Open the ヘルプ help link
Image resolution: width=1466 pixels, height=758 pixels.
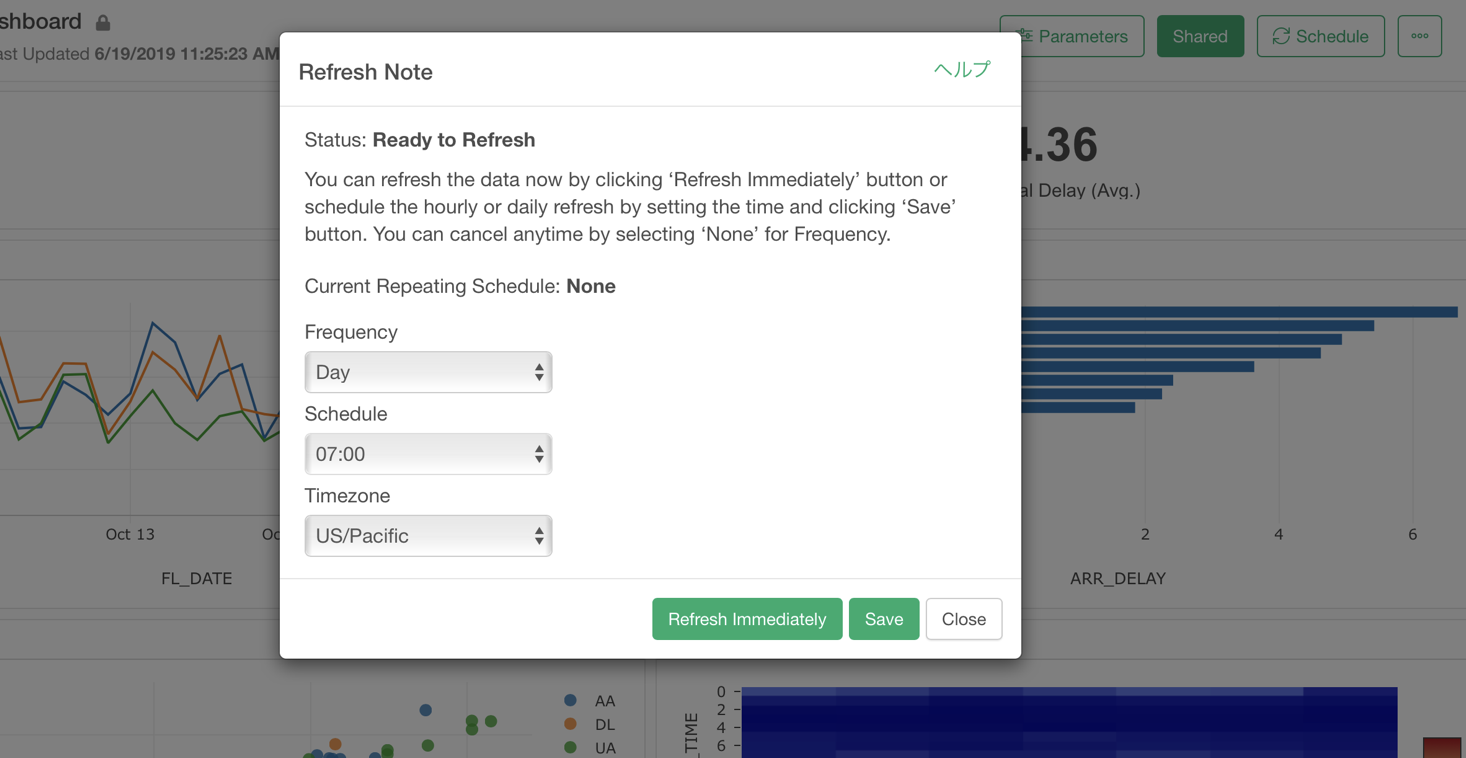(961, 70)
